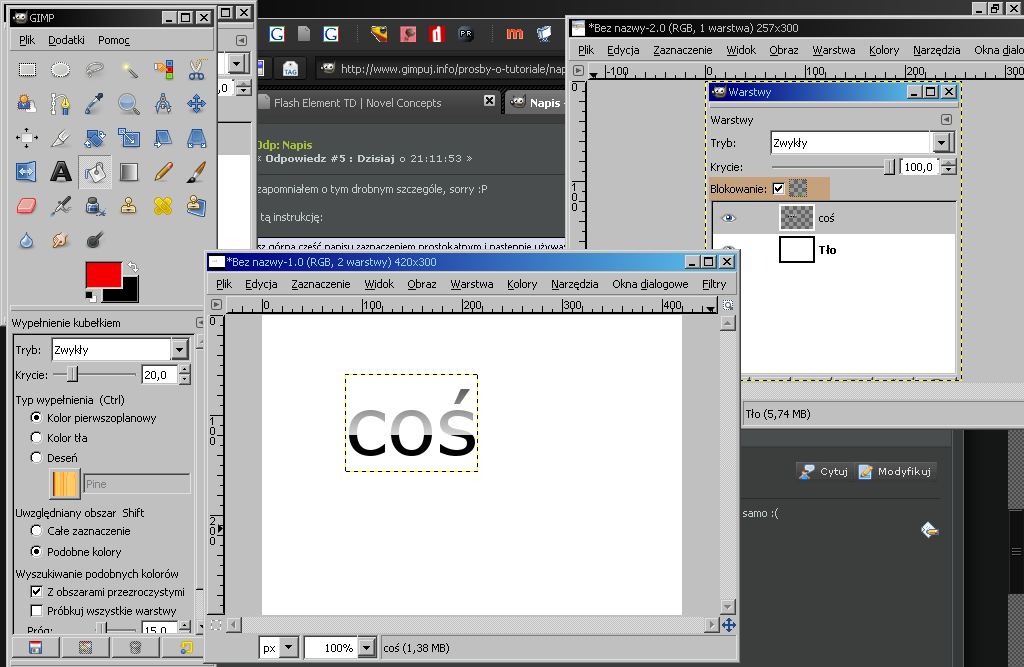The height and width of the screenshot is (667, 1024).
Task: Open the Tryb dropdown in tool options
Action: [179, 349]
